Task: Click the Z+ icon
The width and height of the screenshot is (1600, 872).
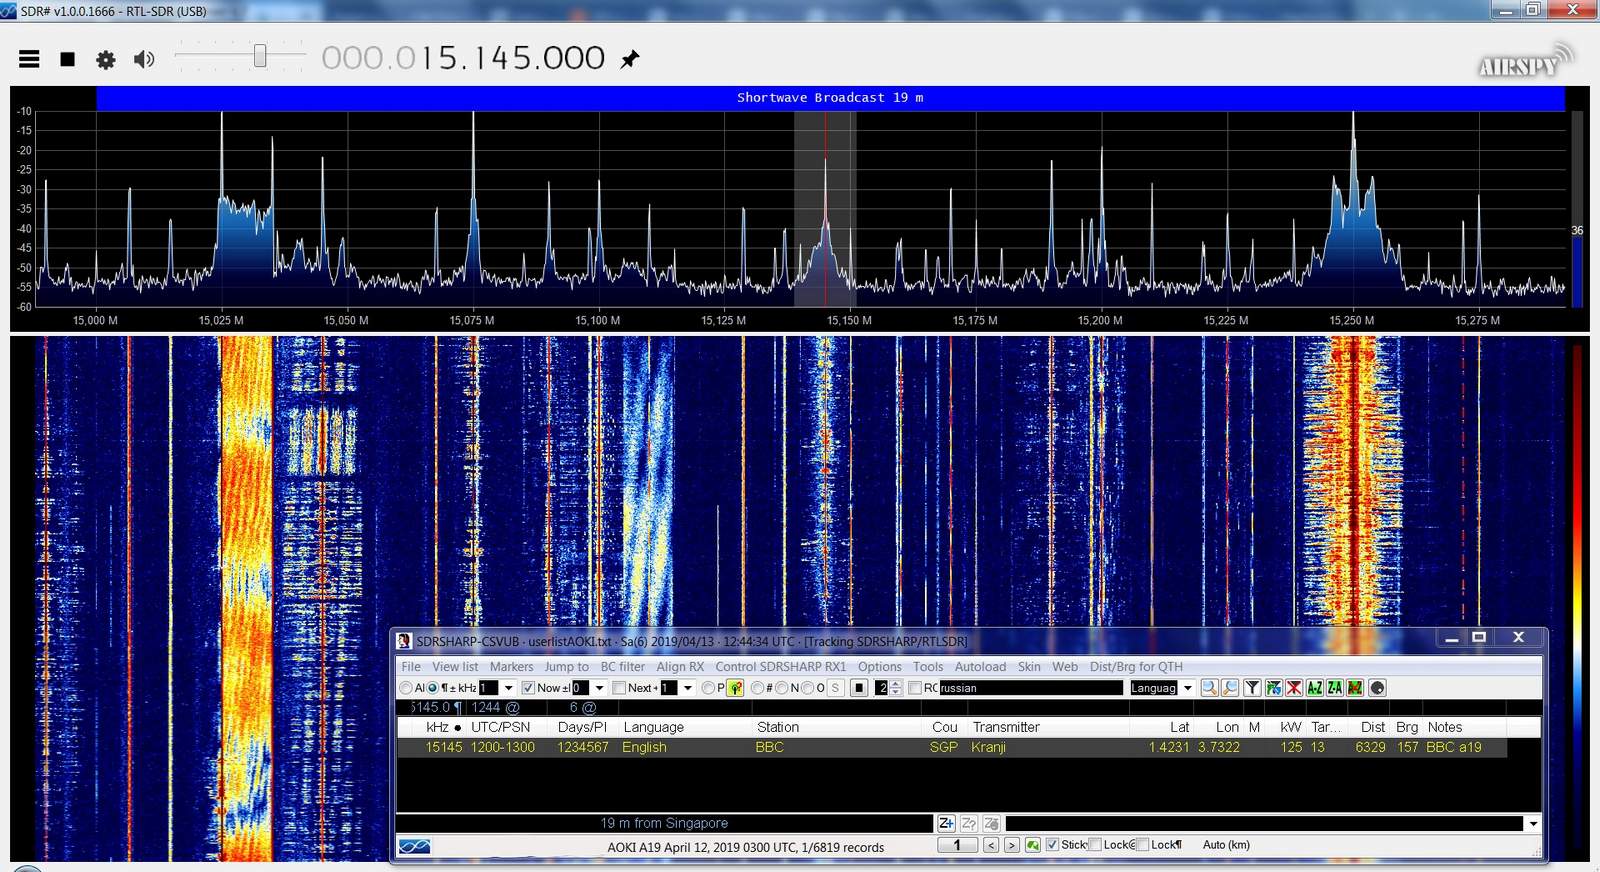Action: click(947, 823)
